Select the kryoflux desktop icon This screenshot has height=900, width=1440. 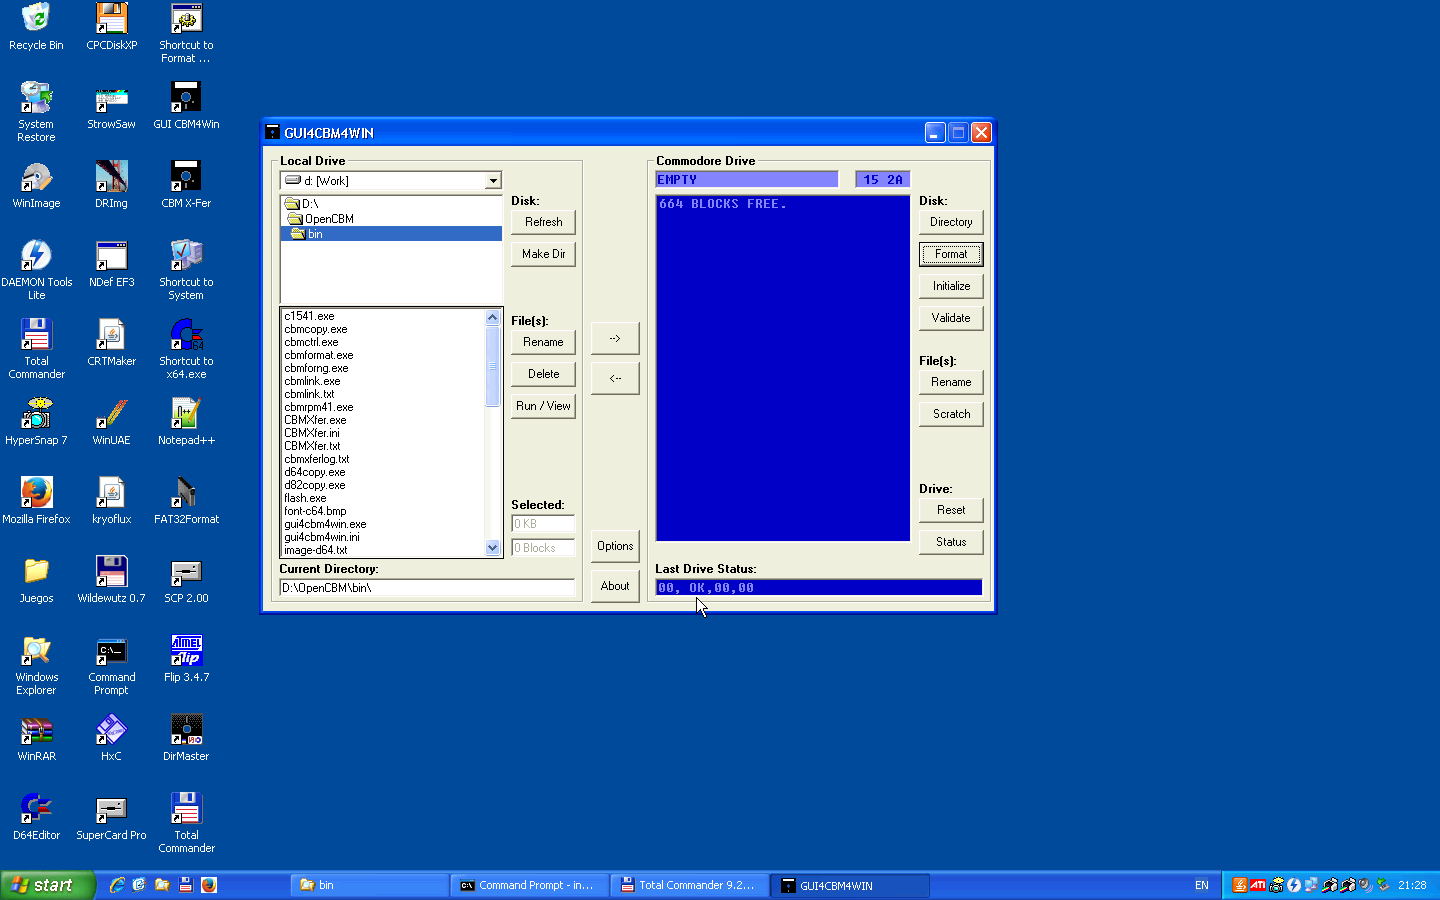(x=111, y=501)
